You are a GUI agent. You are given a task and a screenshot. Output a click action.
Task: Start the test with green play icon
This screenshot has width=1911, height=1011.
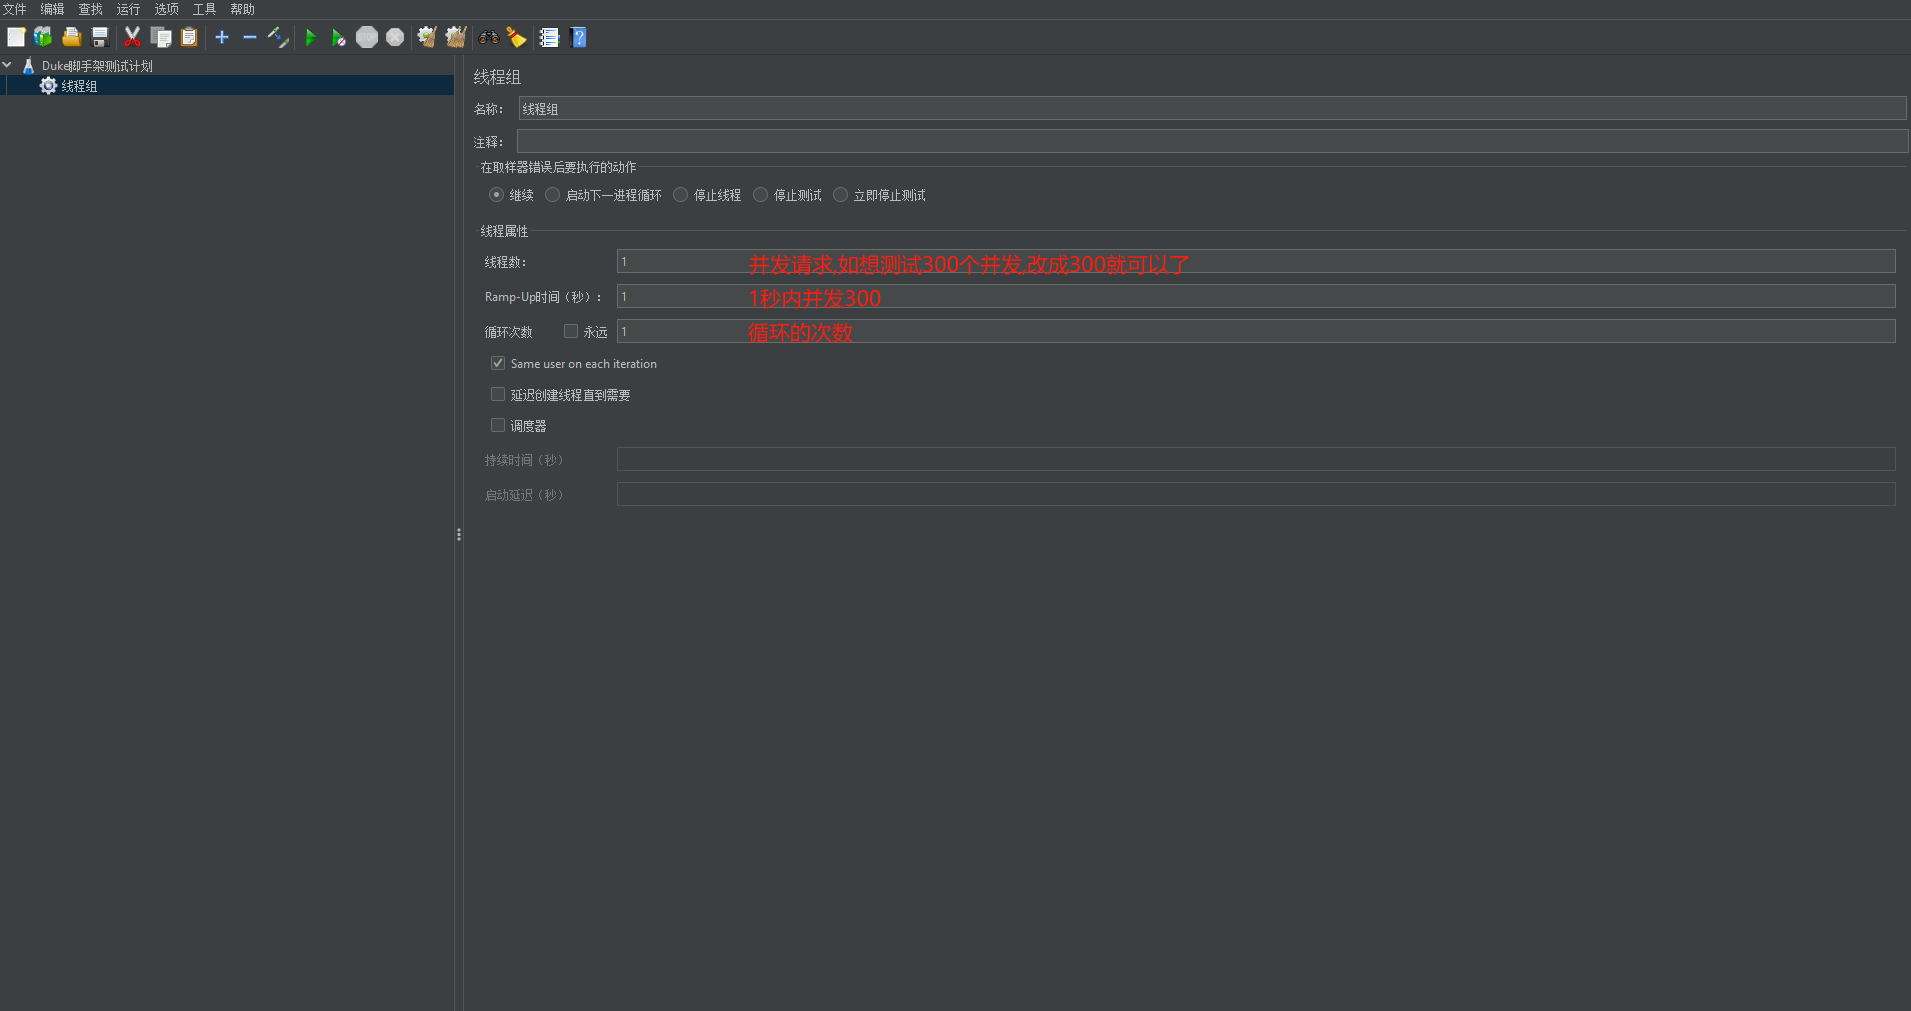(x=310, y=38)
